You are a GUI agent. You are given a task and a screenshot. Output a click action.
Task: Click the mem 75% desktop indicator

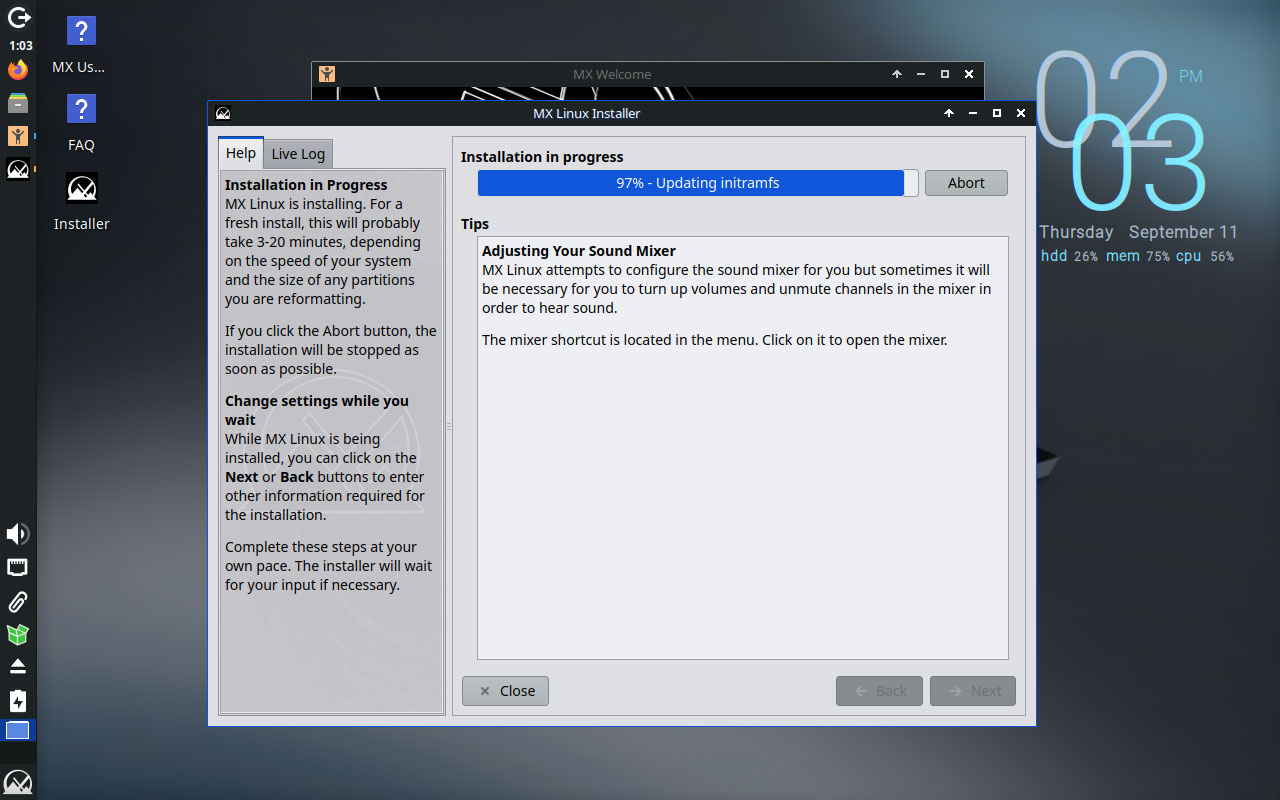coord(1137,256)
